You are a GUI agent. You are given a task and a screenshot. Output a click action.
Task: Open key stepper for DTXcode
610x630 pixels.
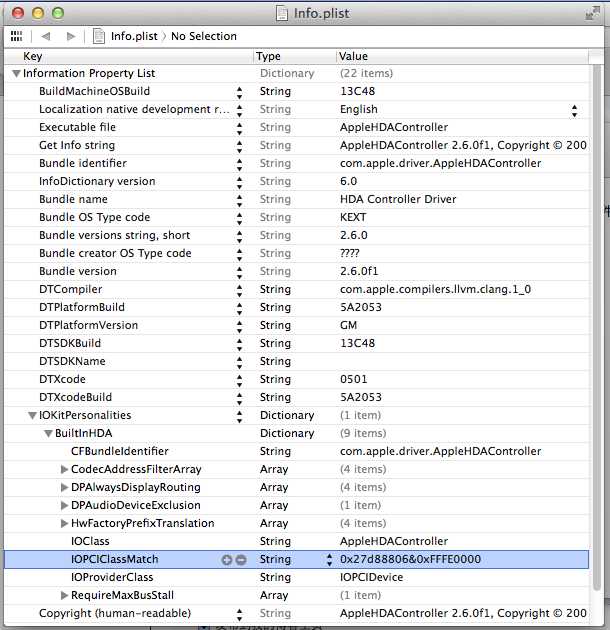click(239, 381)
